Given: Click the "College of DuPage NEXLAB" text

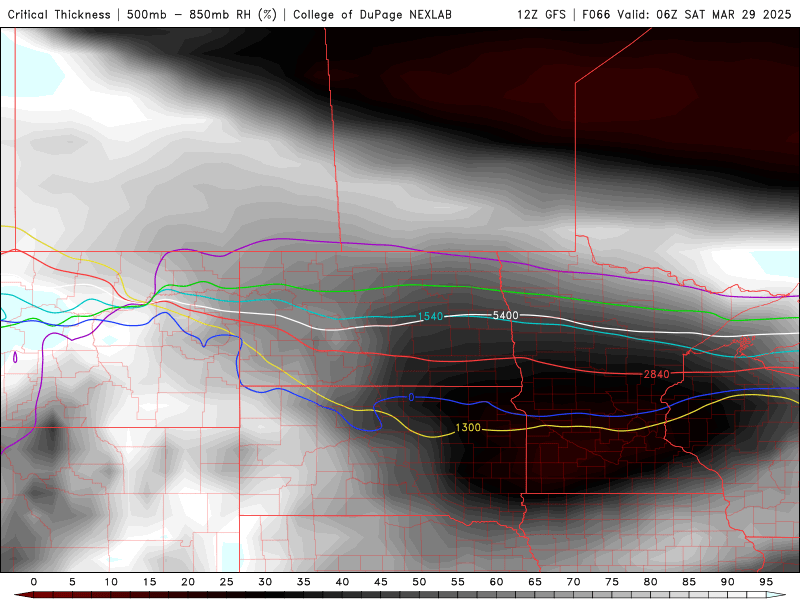Looking at the screenshot, I should 372,15.
